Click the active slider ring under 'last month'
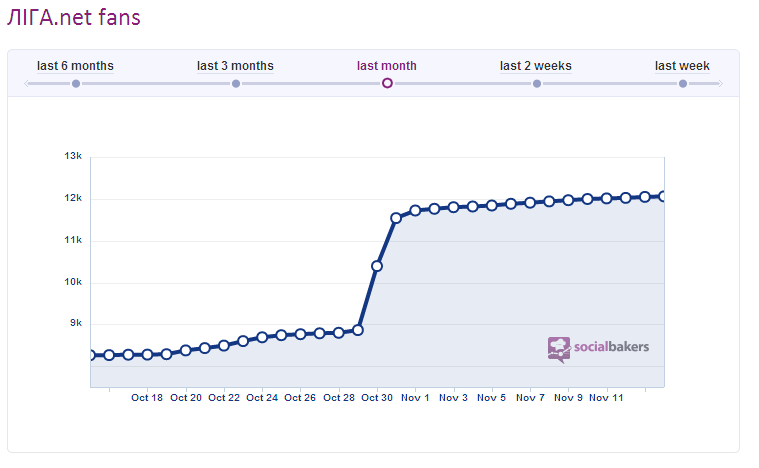The image size is (759, 468). [x=387, y=83]
